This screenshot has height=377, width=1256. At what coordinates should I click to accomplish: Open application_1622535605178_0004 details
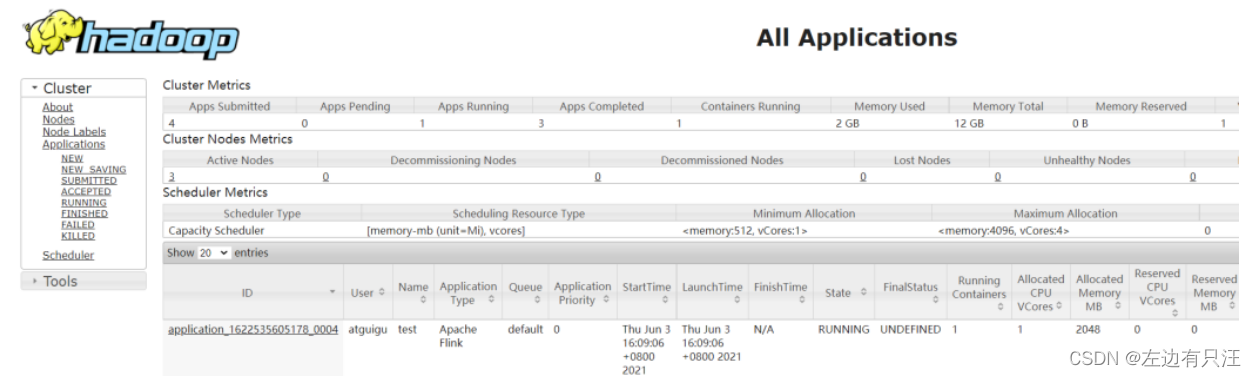253,329
